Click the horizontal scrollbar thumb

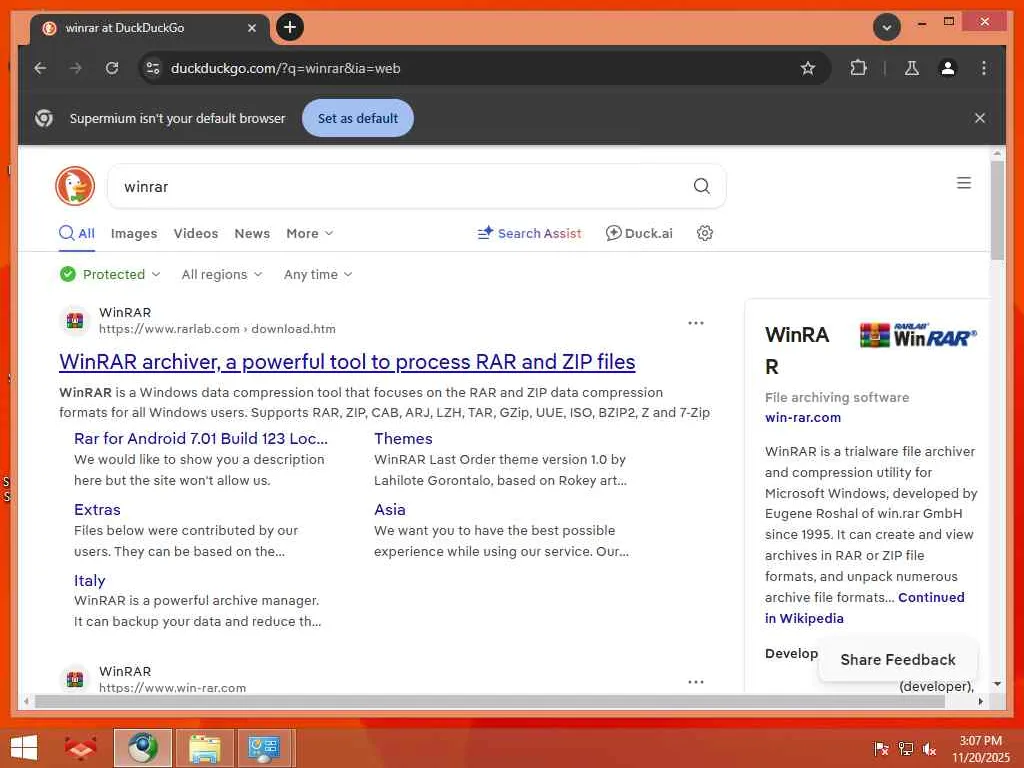490,701
